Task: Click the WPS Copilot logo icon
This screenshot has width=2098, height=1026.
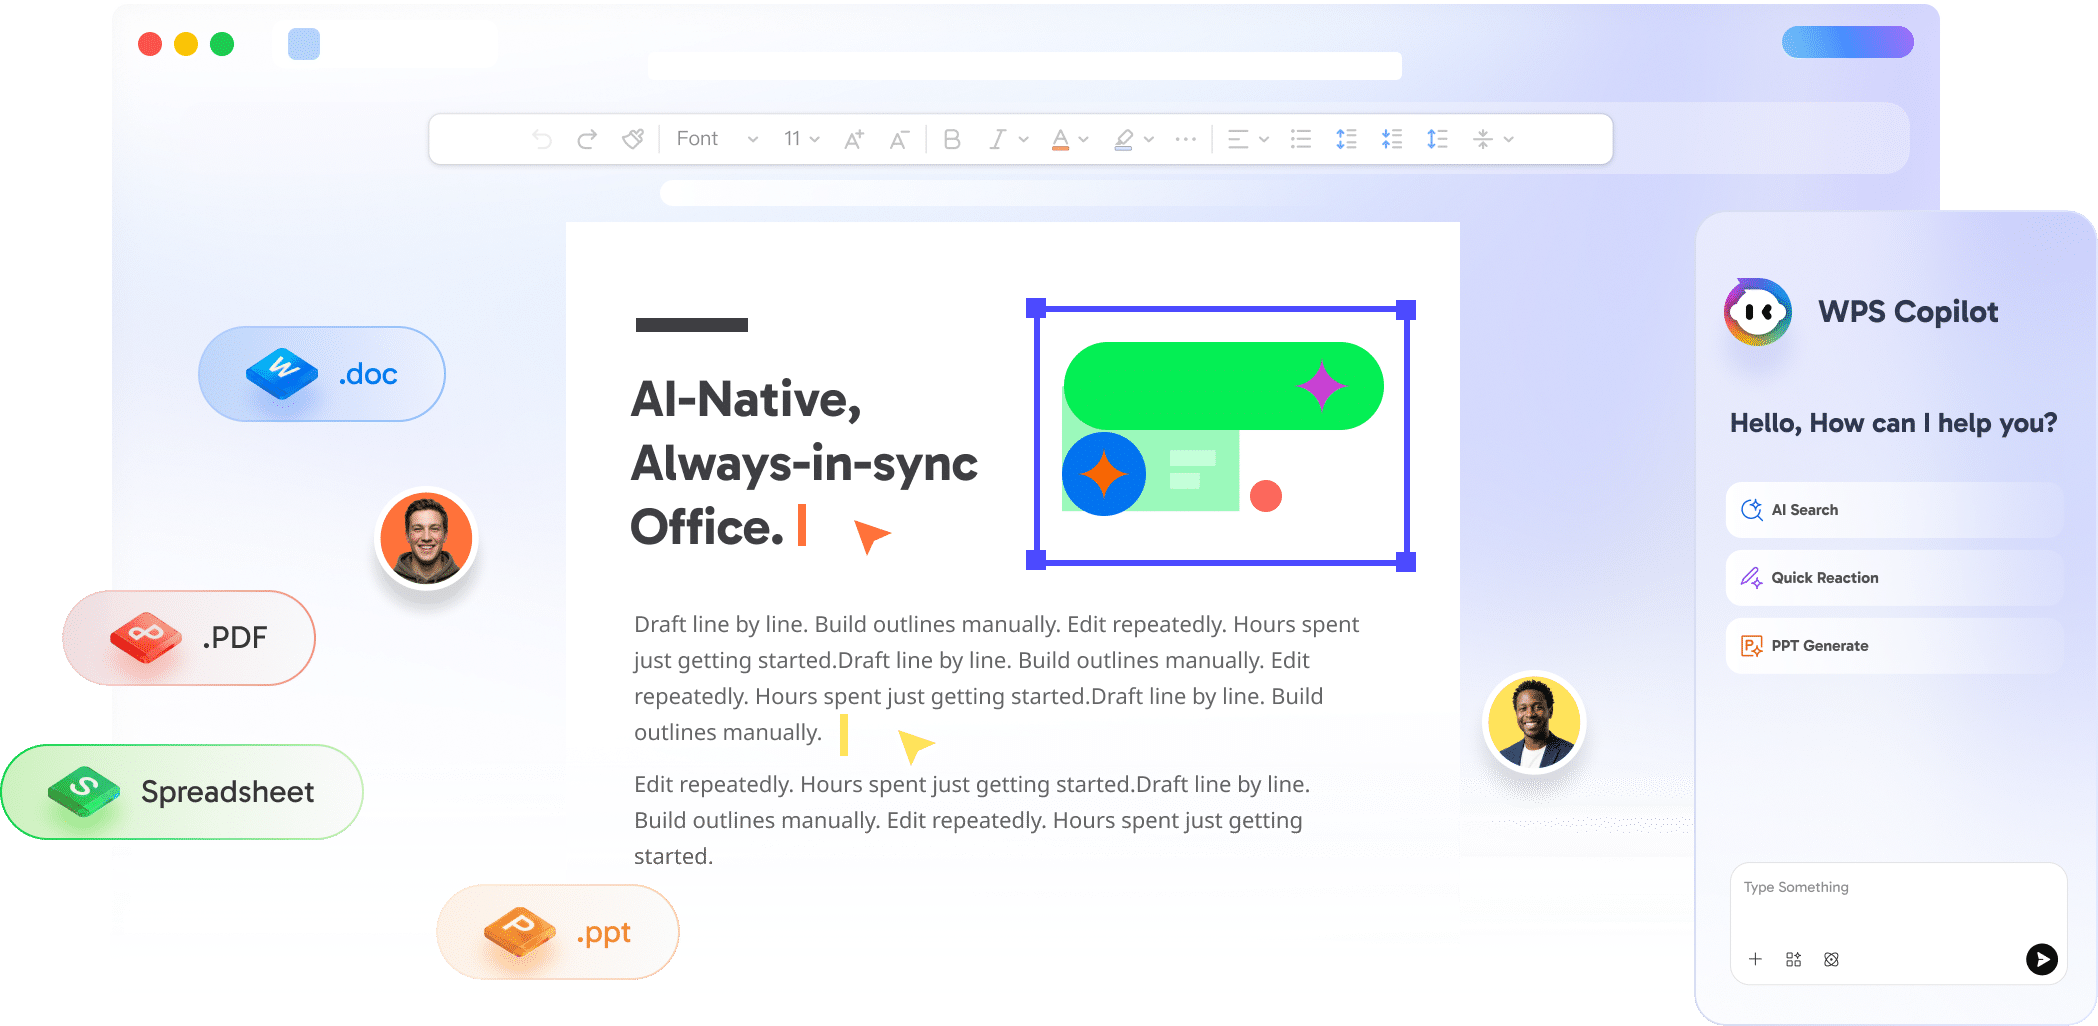Action: pyautogui.click(x=1757, y=312)
